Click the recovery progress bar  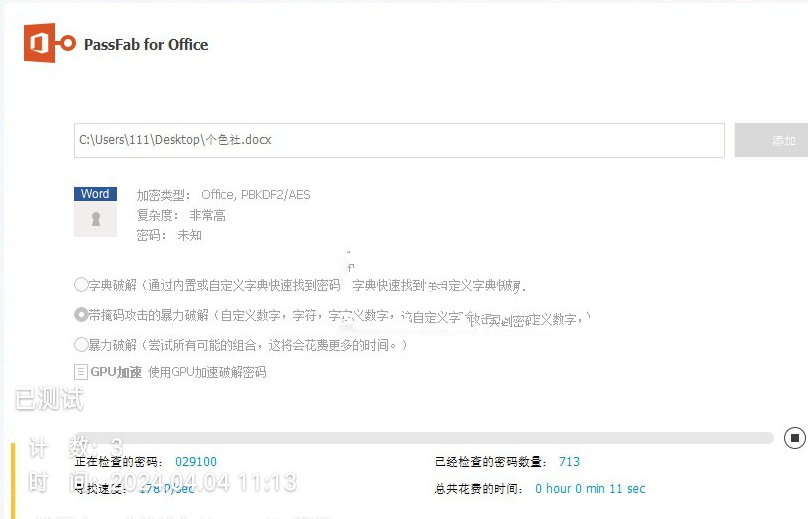pos(424,438)
